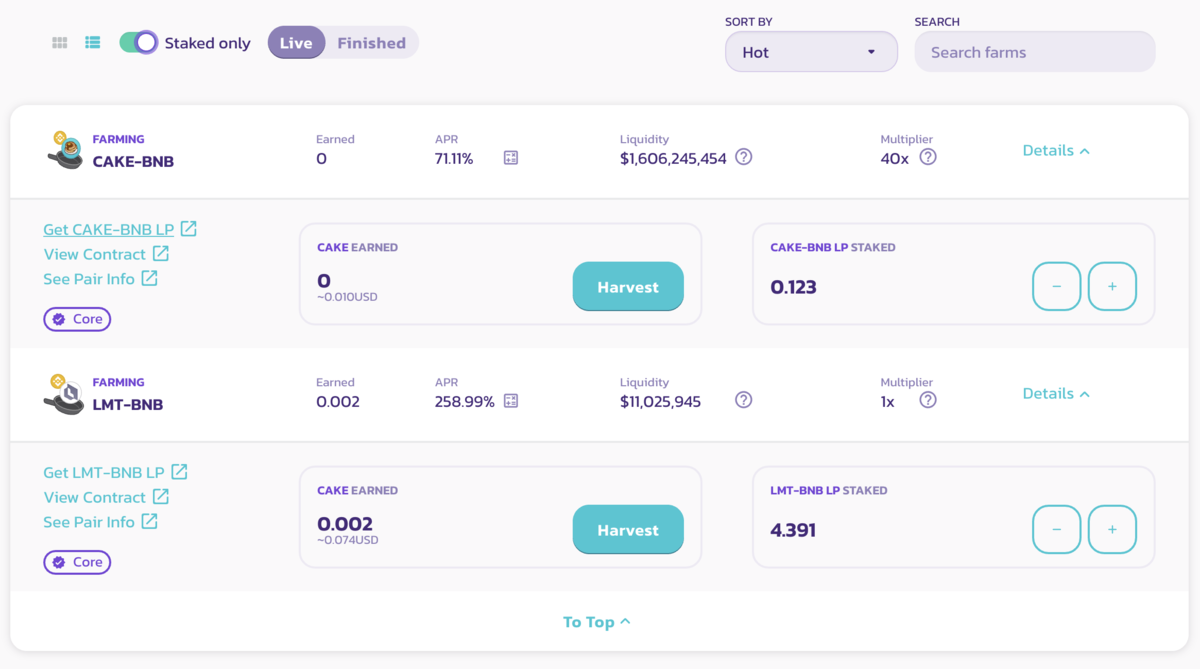This screenshot has height=669, width=1200.
Task: Collapse CAKE-BNB farm Details
Action: (x=1056, y=151)
